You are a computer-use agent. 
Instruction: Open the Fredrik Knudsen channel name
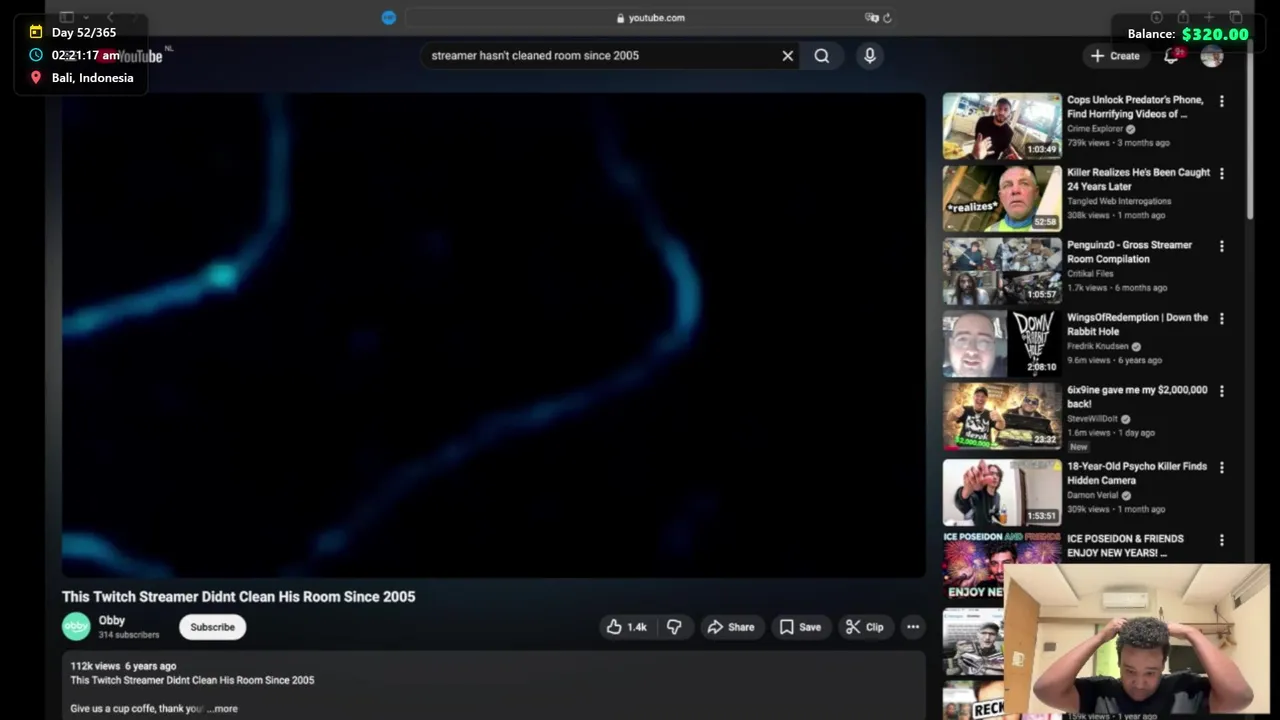[1097, 346]
